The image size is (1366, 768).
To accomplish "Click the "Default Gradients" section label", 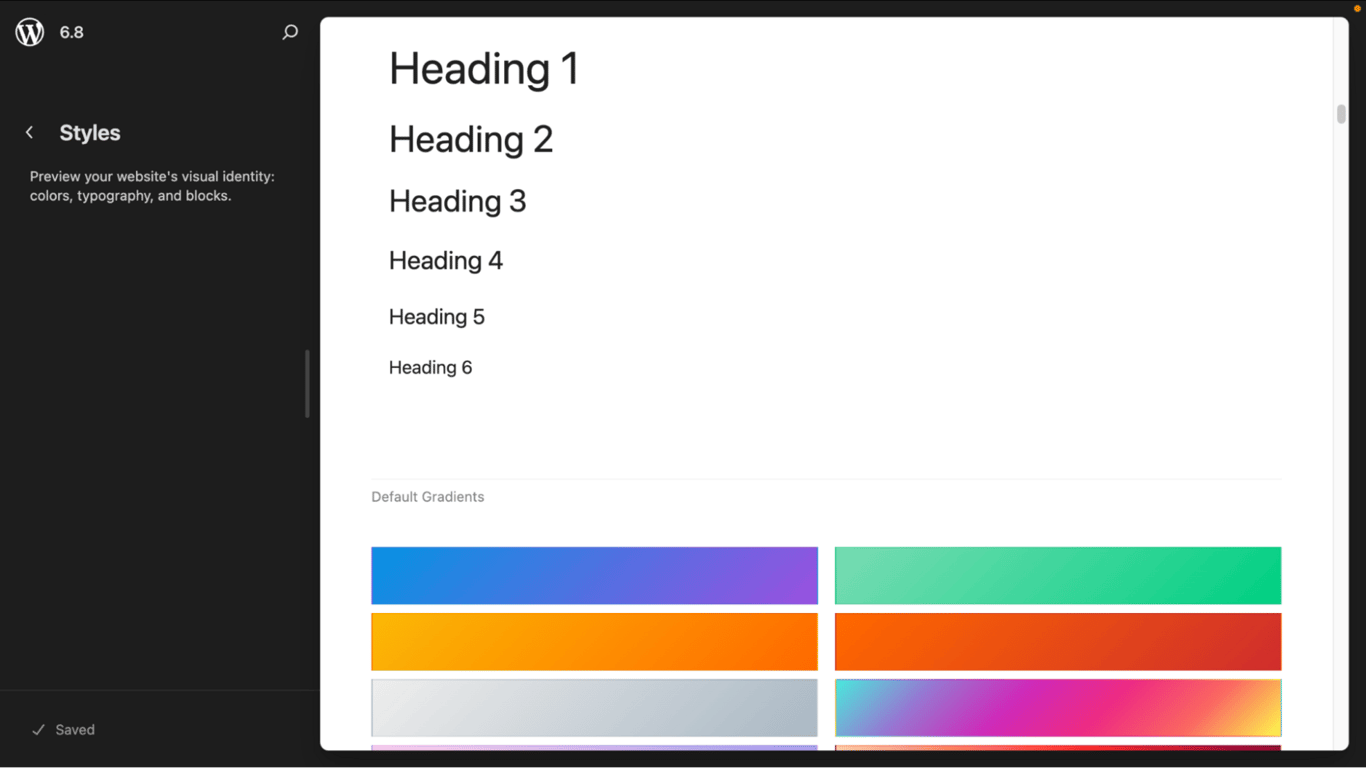I will (427, 496).
